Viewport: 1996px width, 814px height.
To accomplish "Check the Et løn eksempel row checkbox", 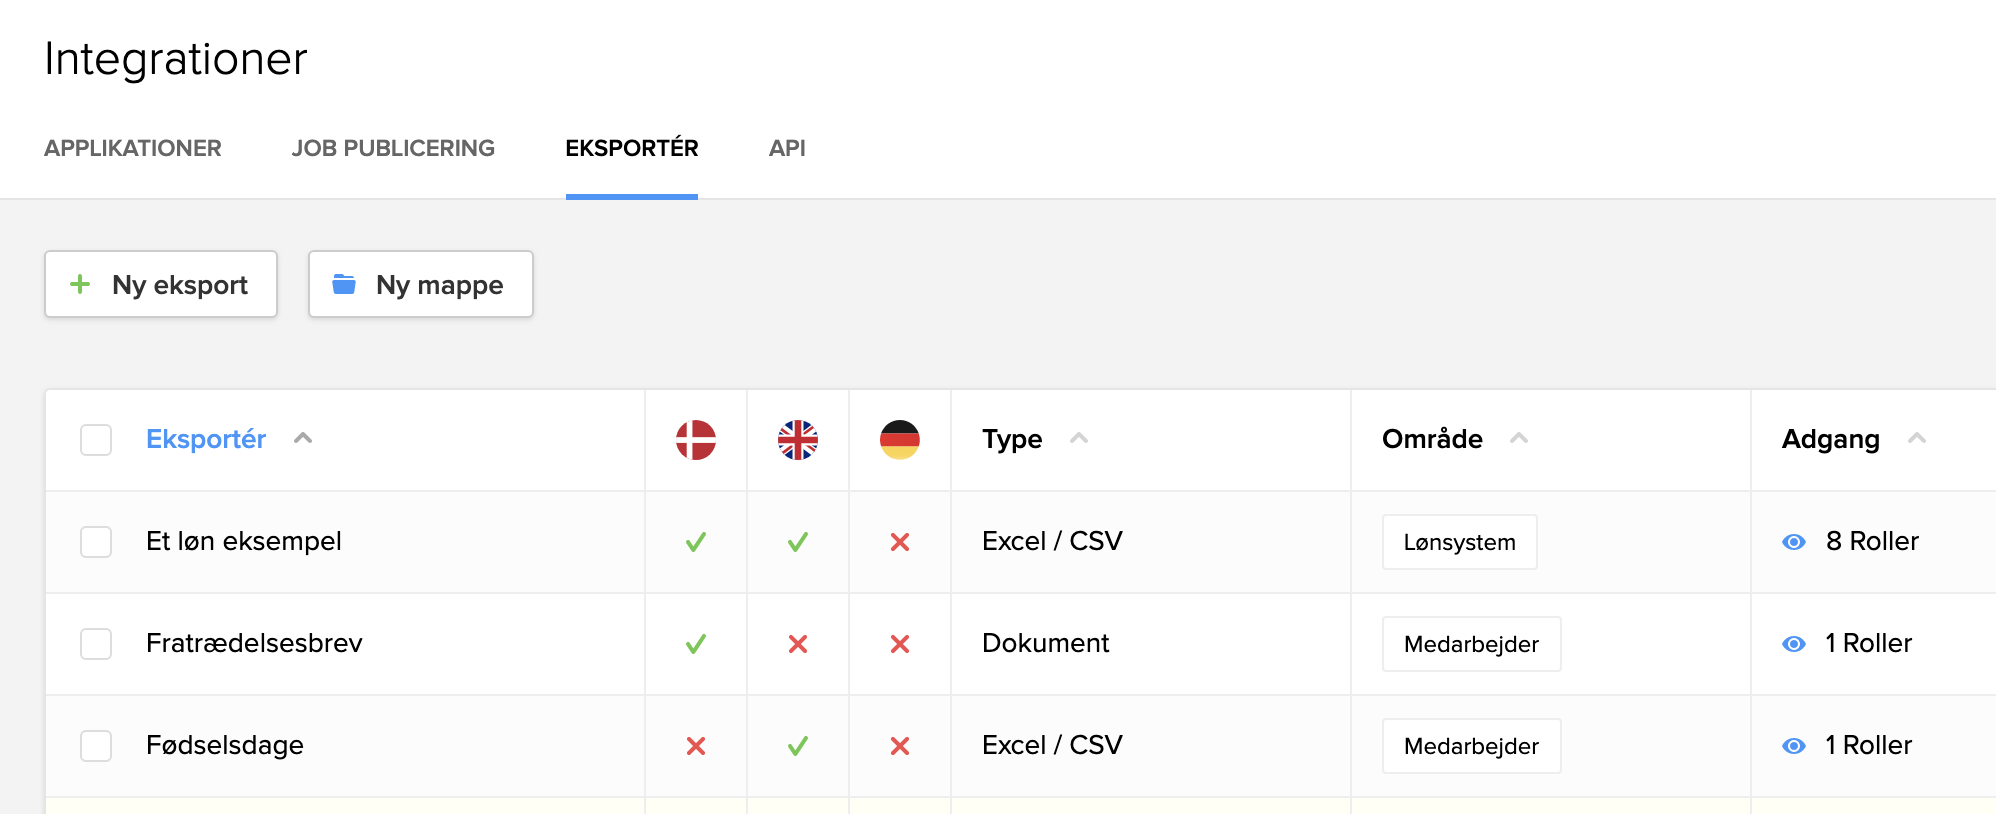I will pos(96,542).
